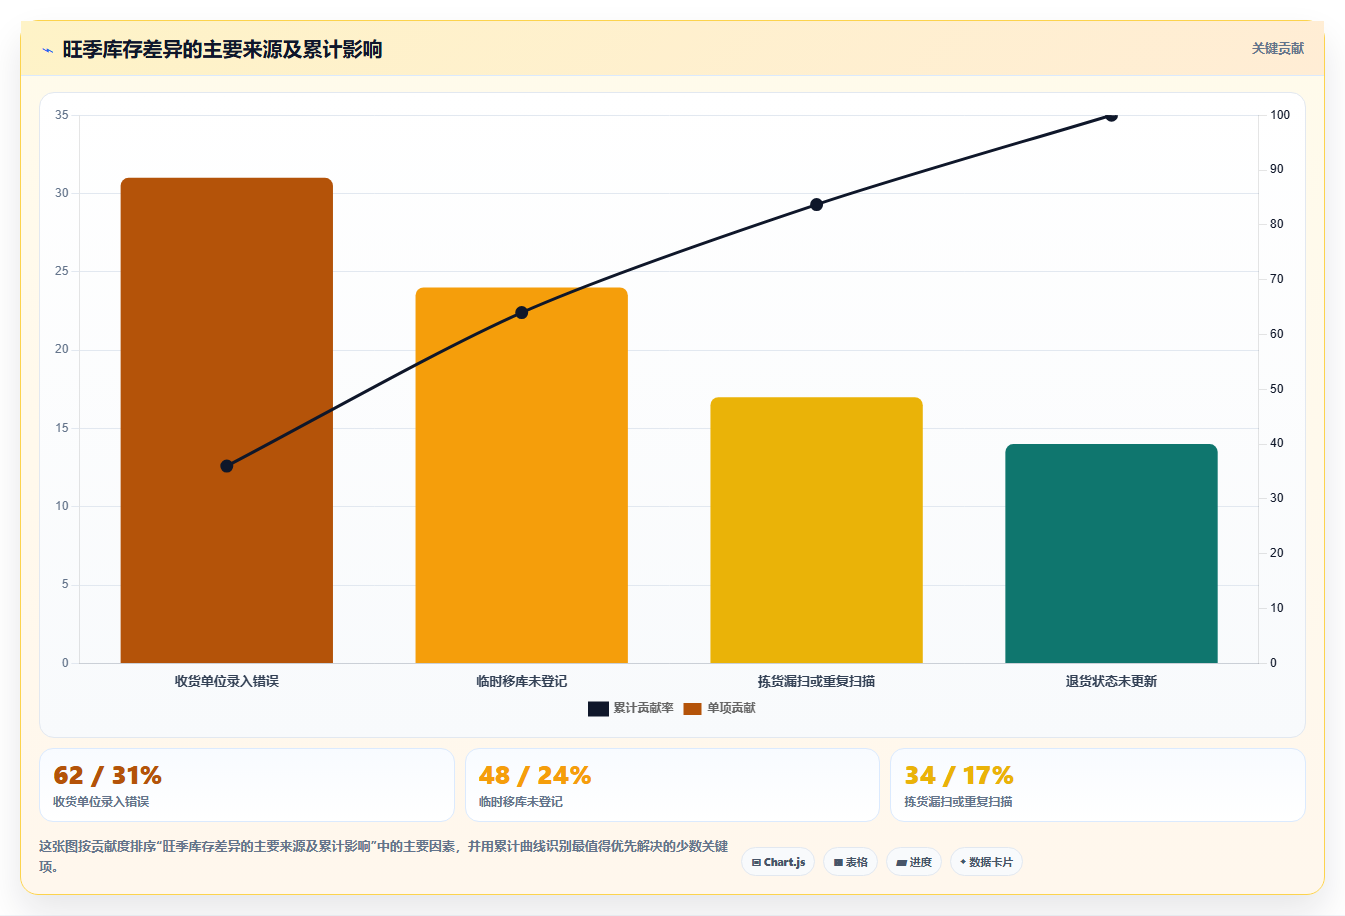Viewport: 1345px width, 916px height.
Task: Click the 拣货漏扫或重复扫描 yellow bar
Action: coord(816,530)
